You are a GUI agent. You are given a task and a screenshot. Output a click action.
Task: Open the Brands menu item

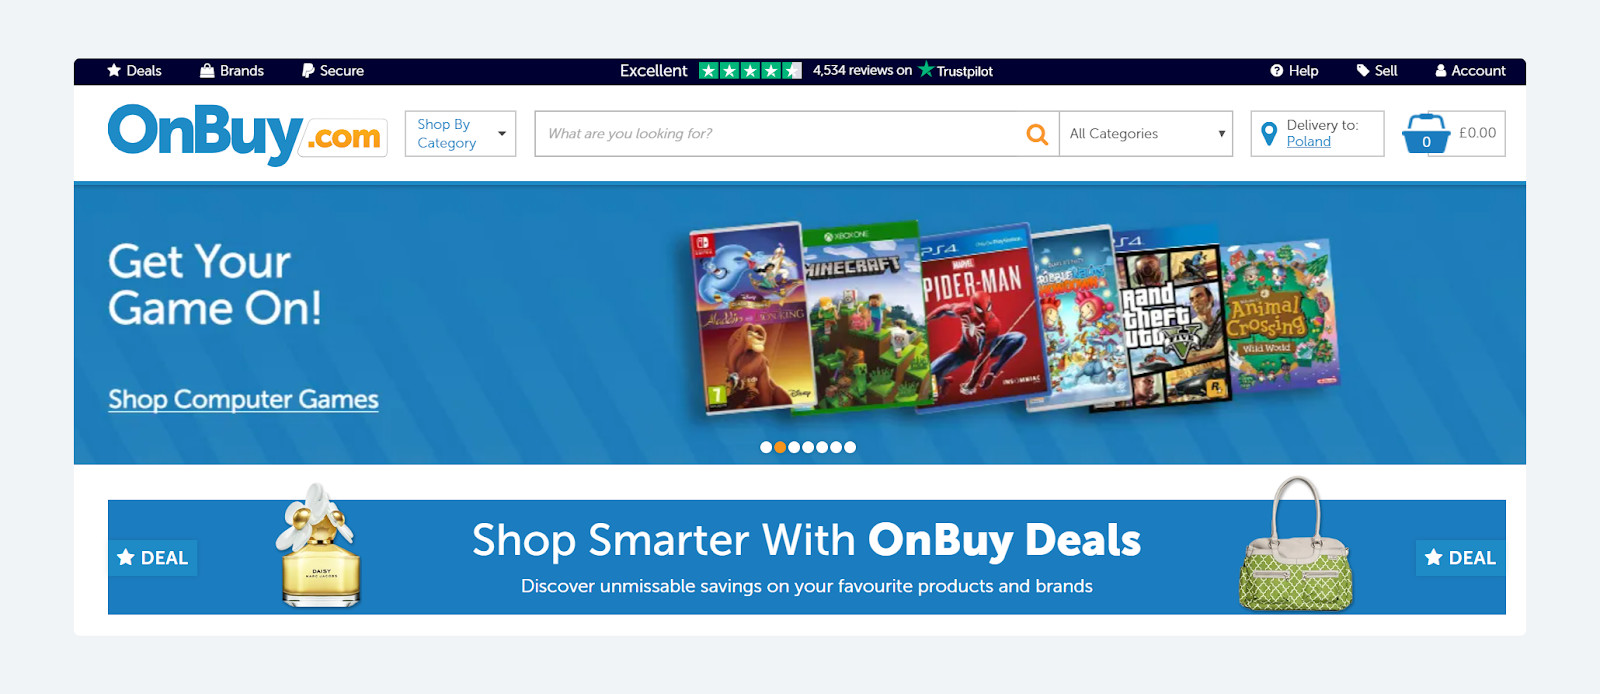click(232, 71)
